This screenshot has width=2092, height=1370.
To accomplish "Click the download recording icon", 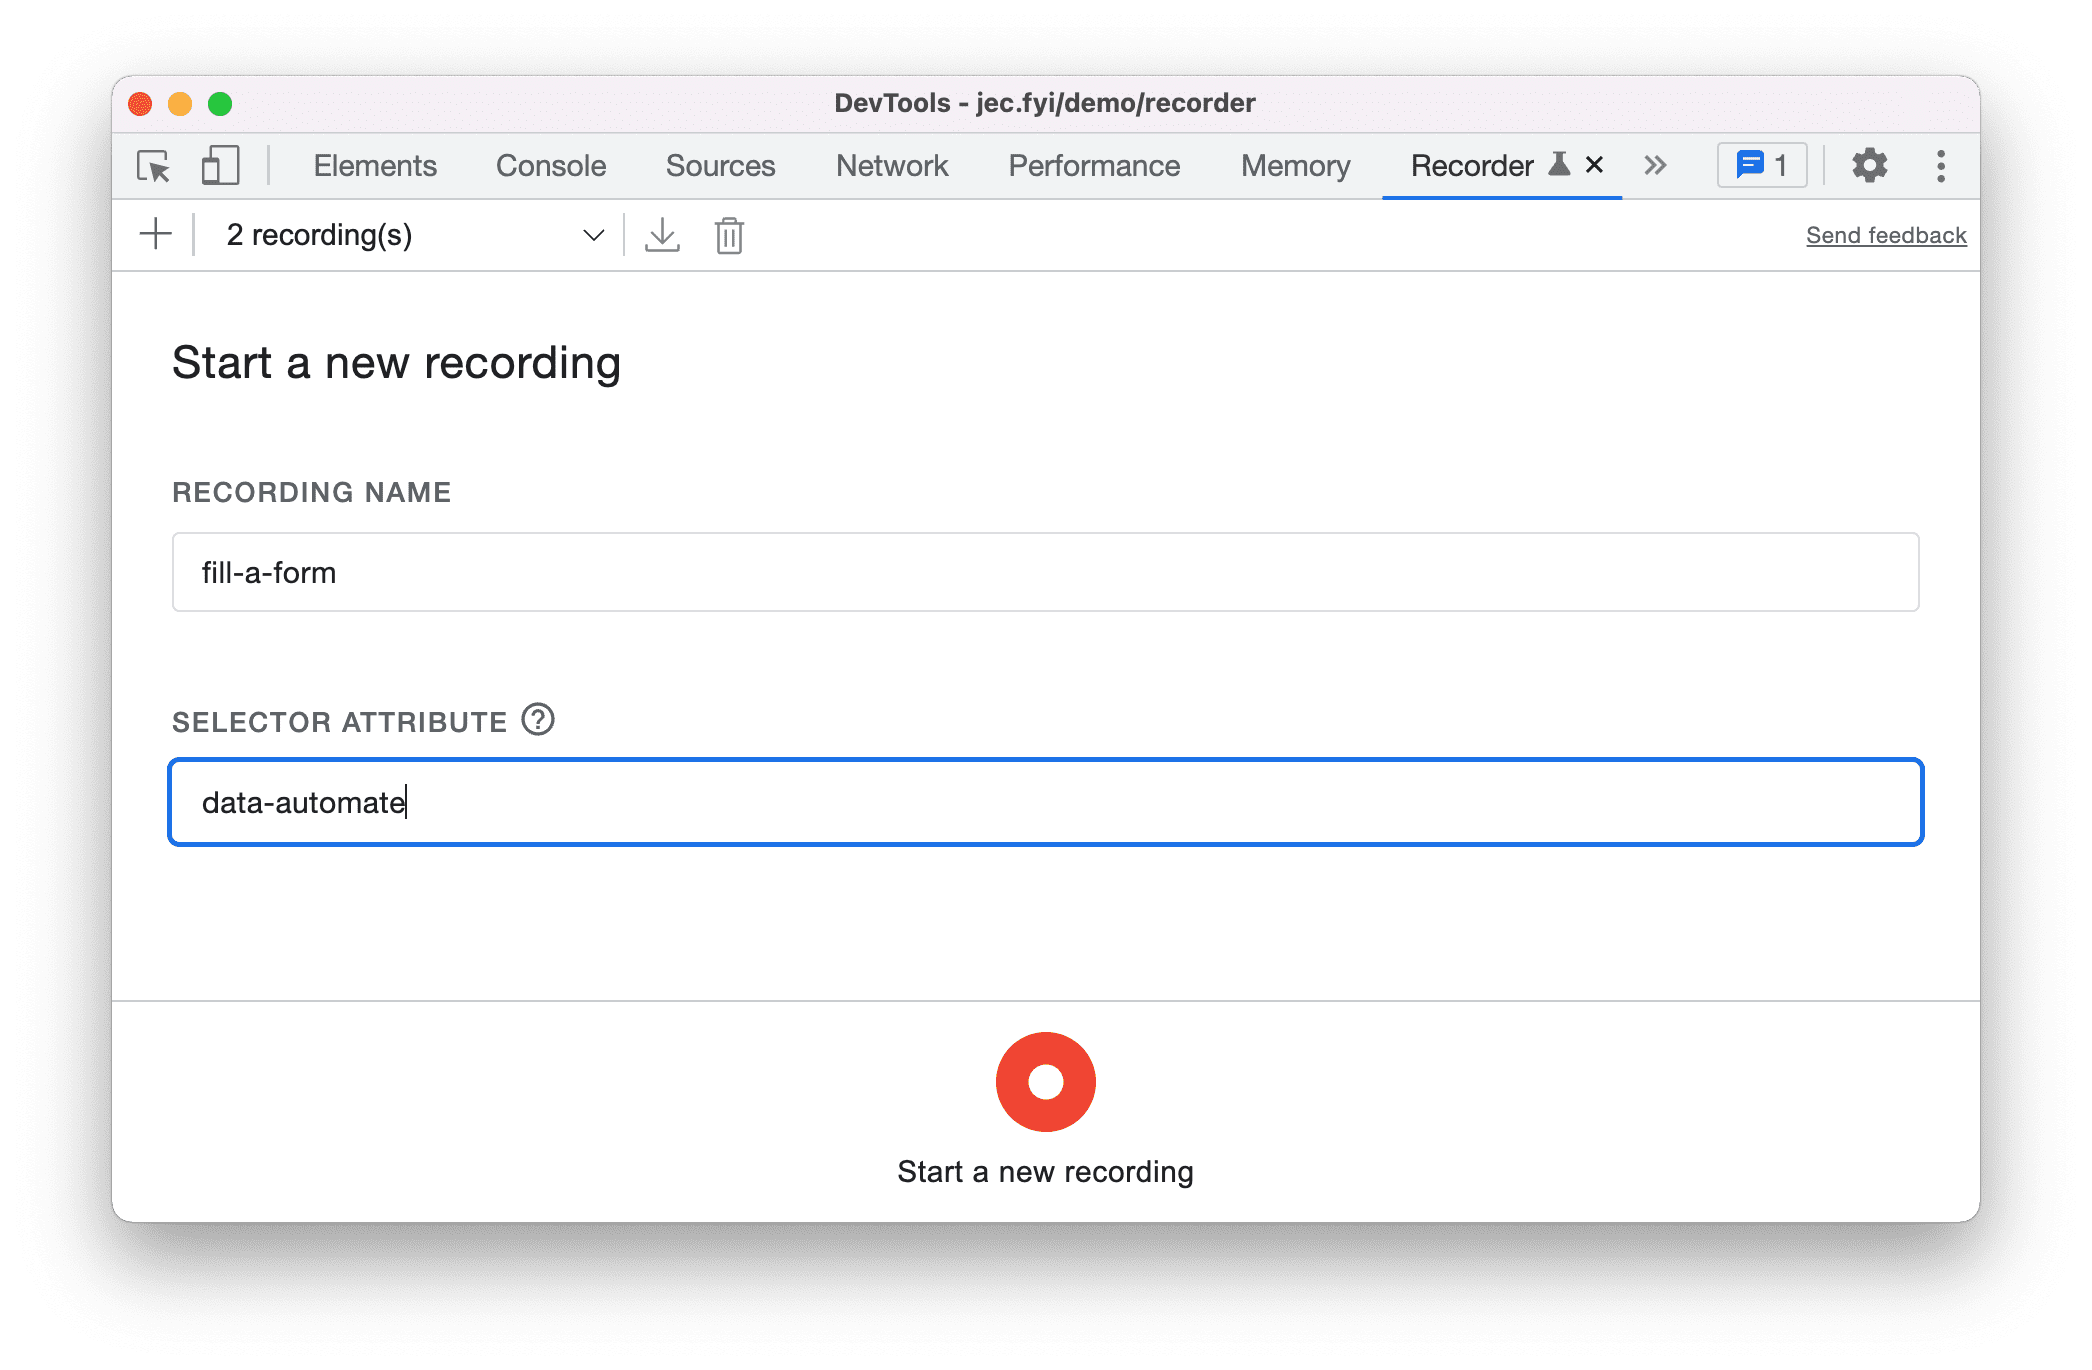I will [662, 235].
